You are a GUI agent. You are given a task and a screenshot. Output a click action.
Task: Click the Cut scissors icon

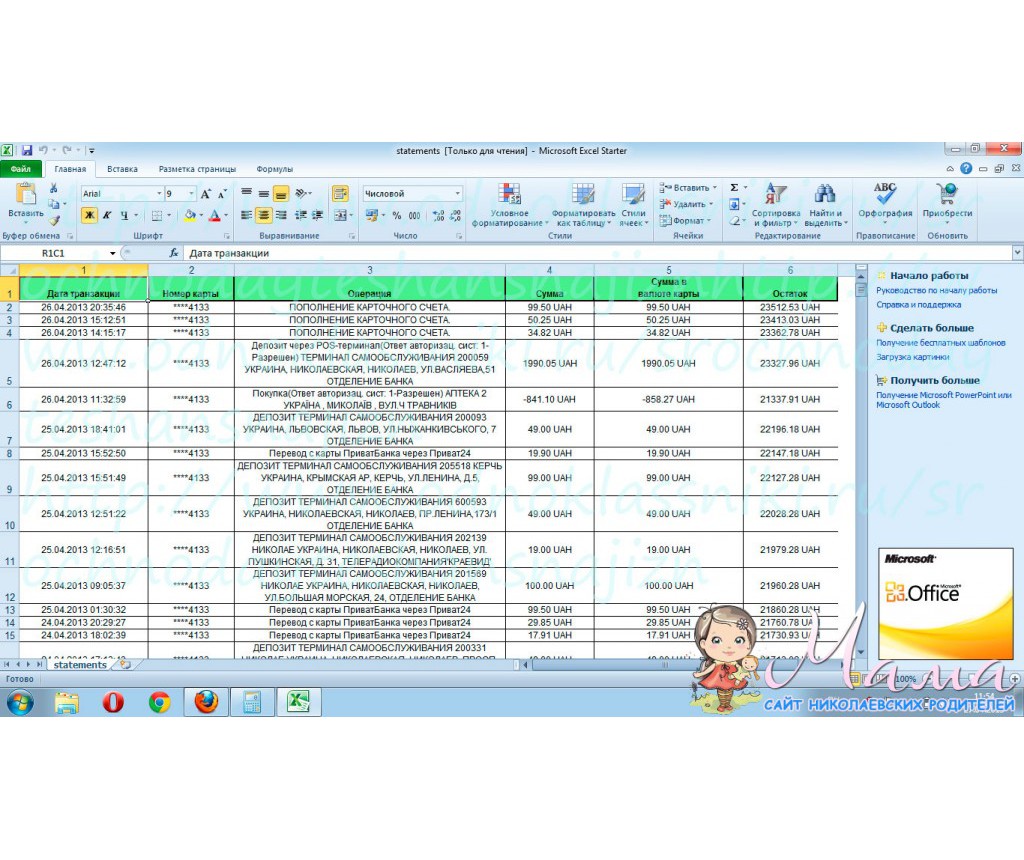[x=54, y=189]
